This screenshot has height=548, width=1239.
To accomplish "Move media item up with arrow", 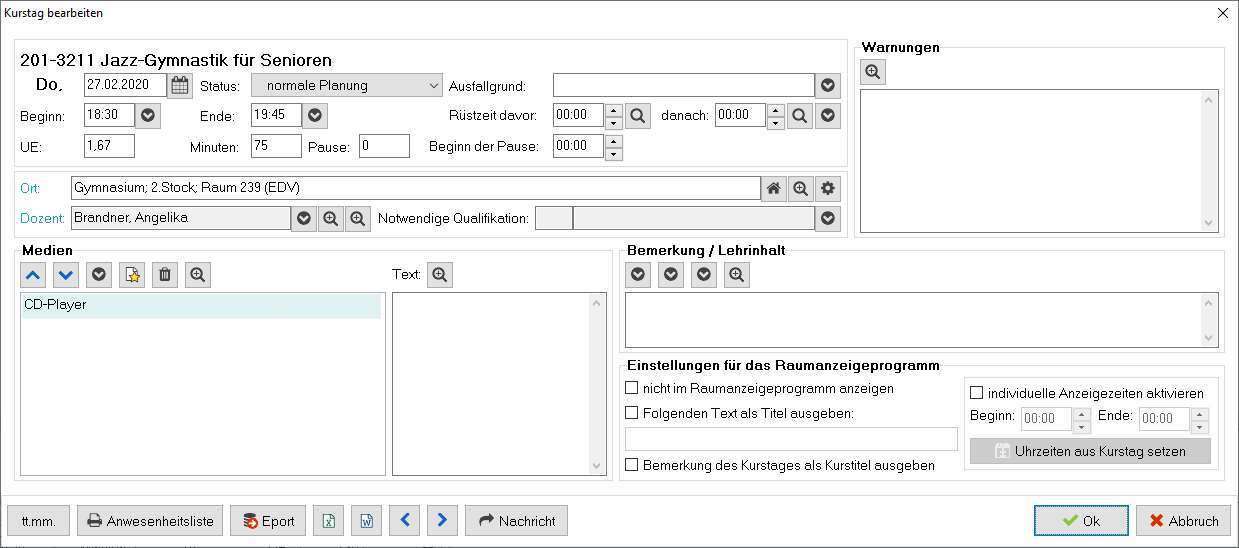I will coord(33,275).
